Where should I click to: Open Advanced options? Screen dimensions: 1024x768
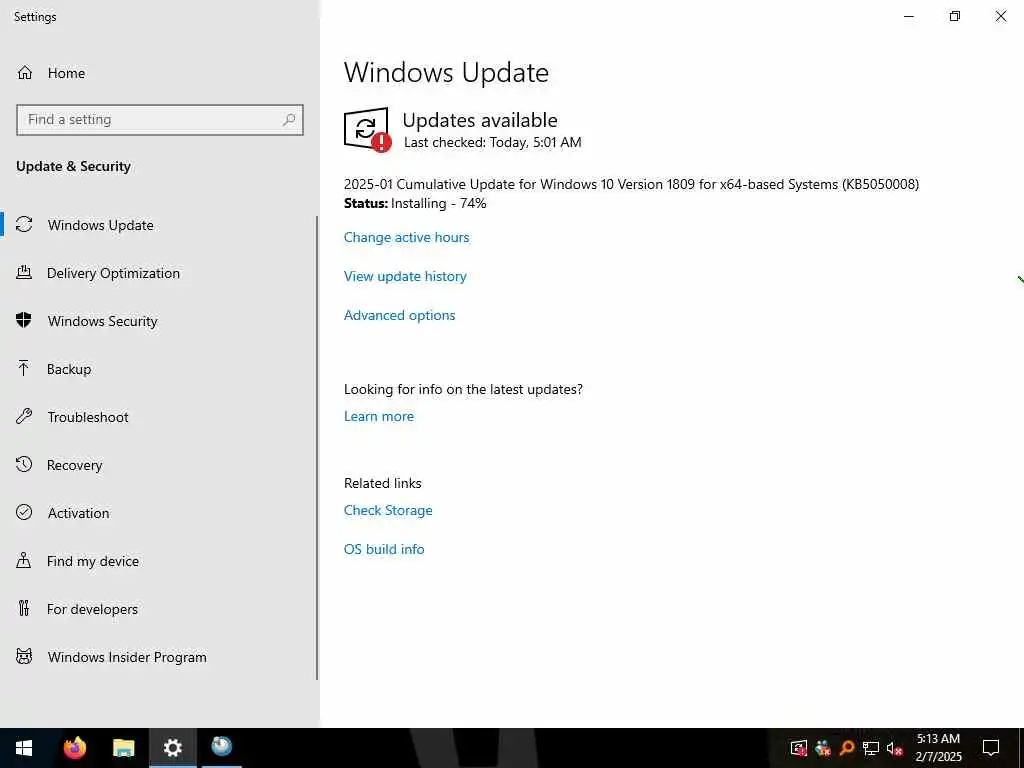click(x=399, y=315)
